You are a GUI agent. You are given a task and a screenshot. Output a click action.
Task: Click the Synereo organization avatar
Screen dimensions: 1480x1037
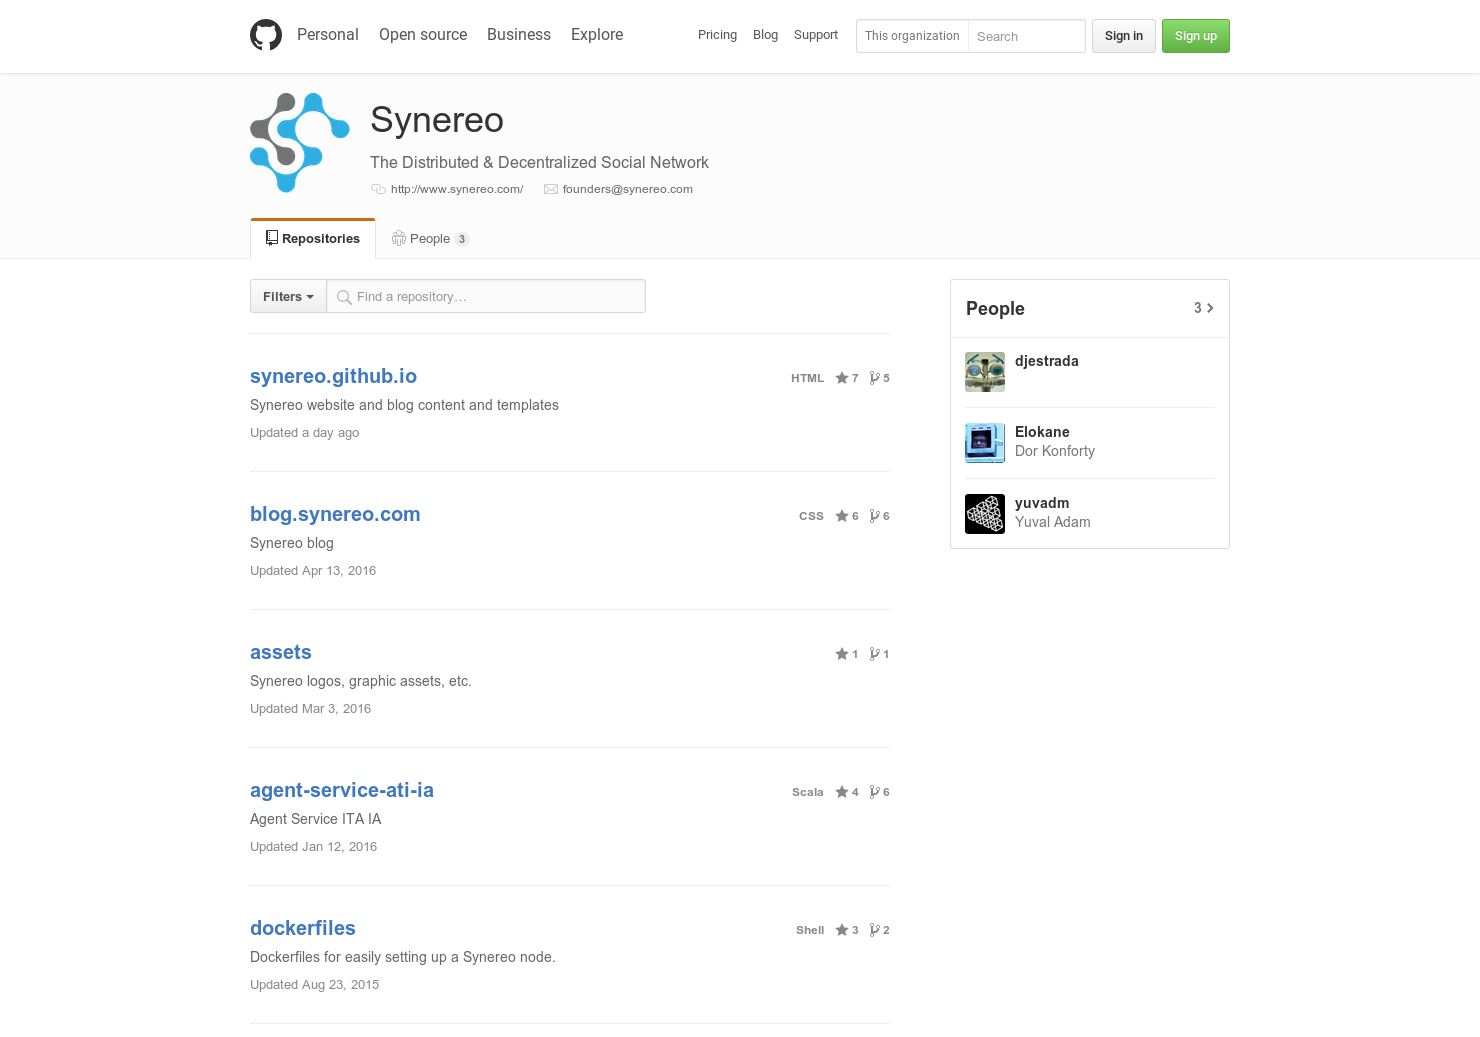(x=299, y=142)
